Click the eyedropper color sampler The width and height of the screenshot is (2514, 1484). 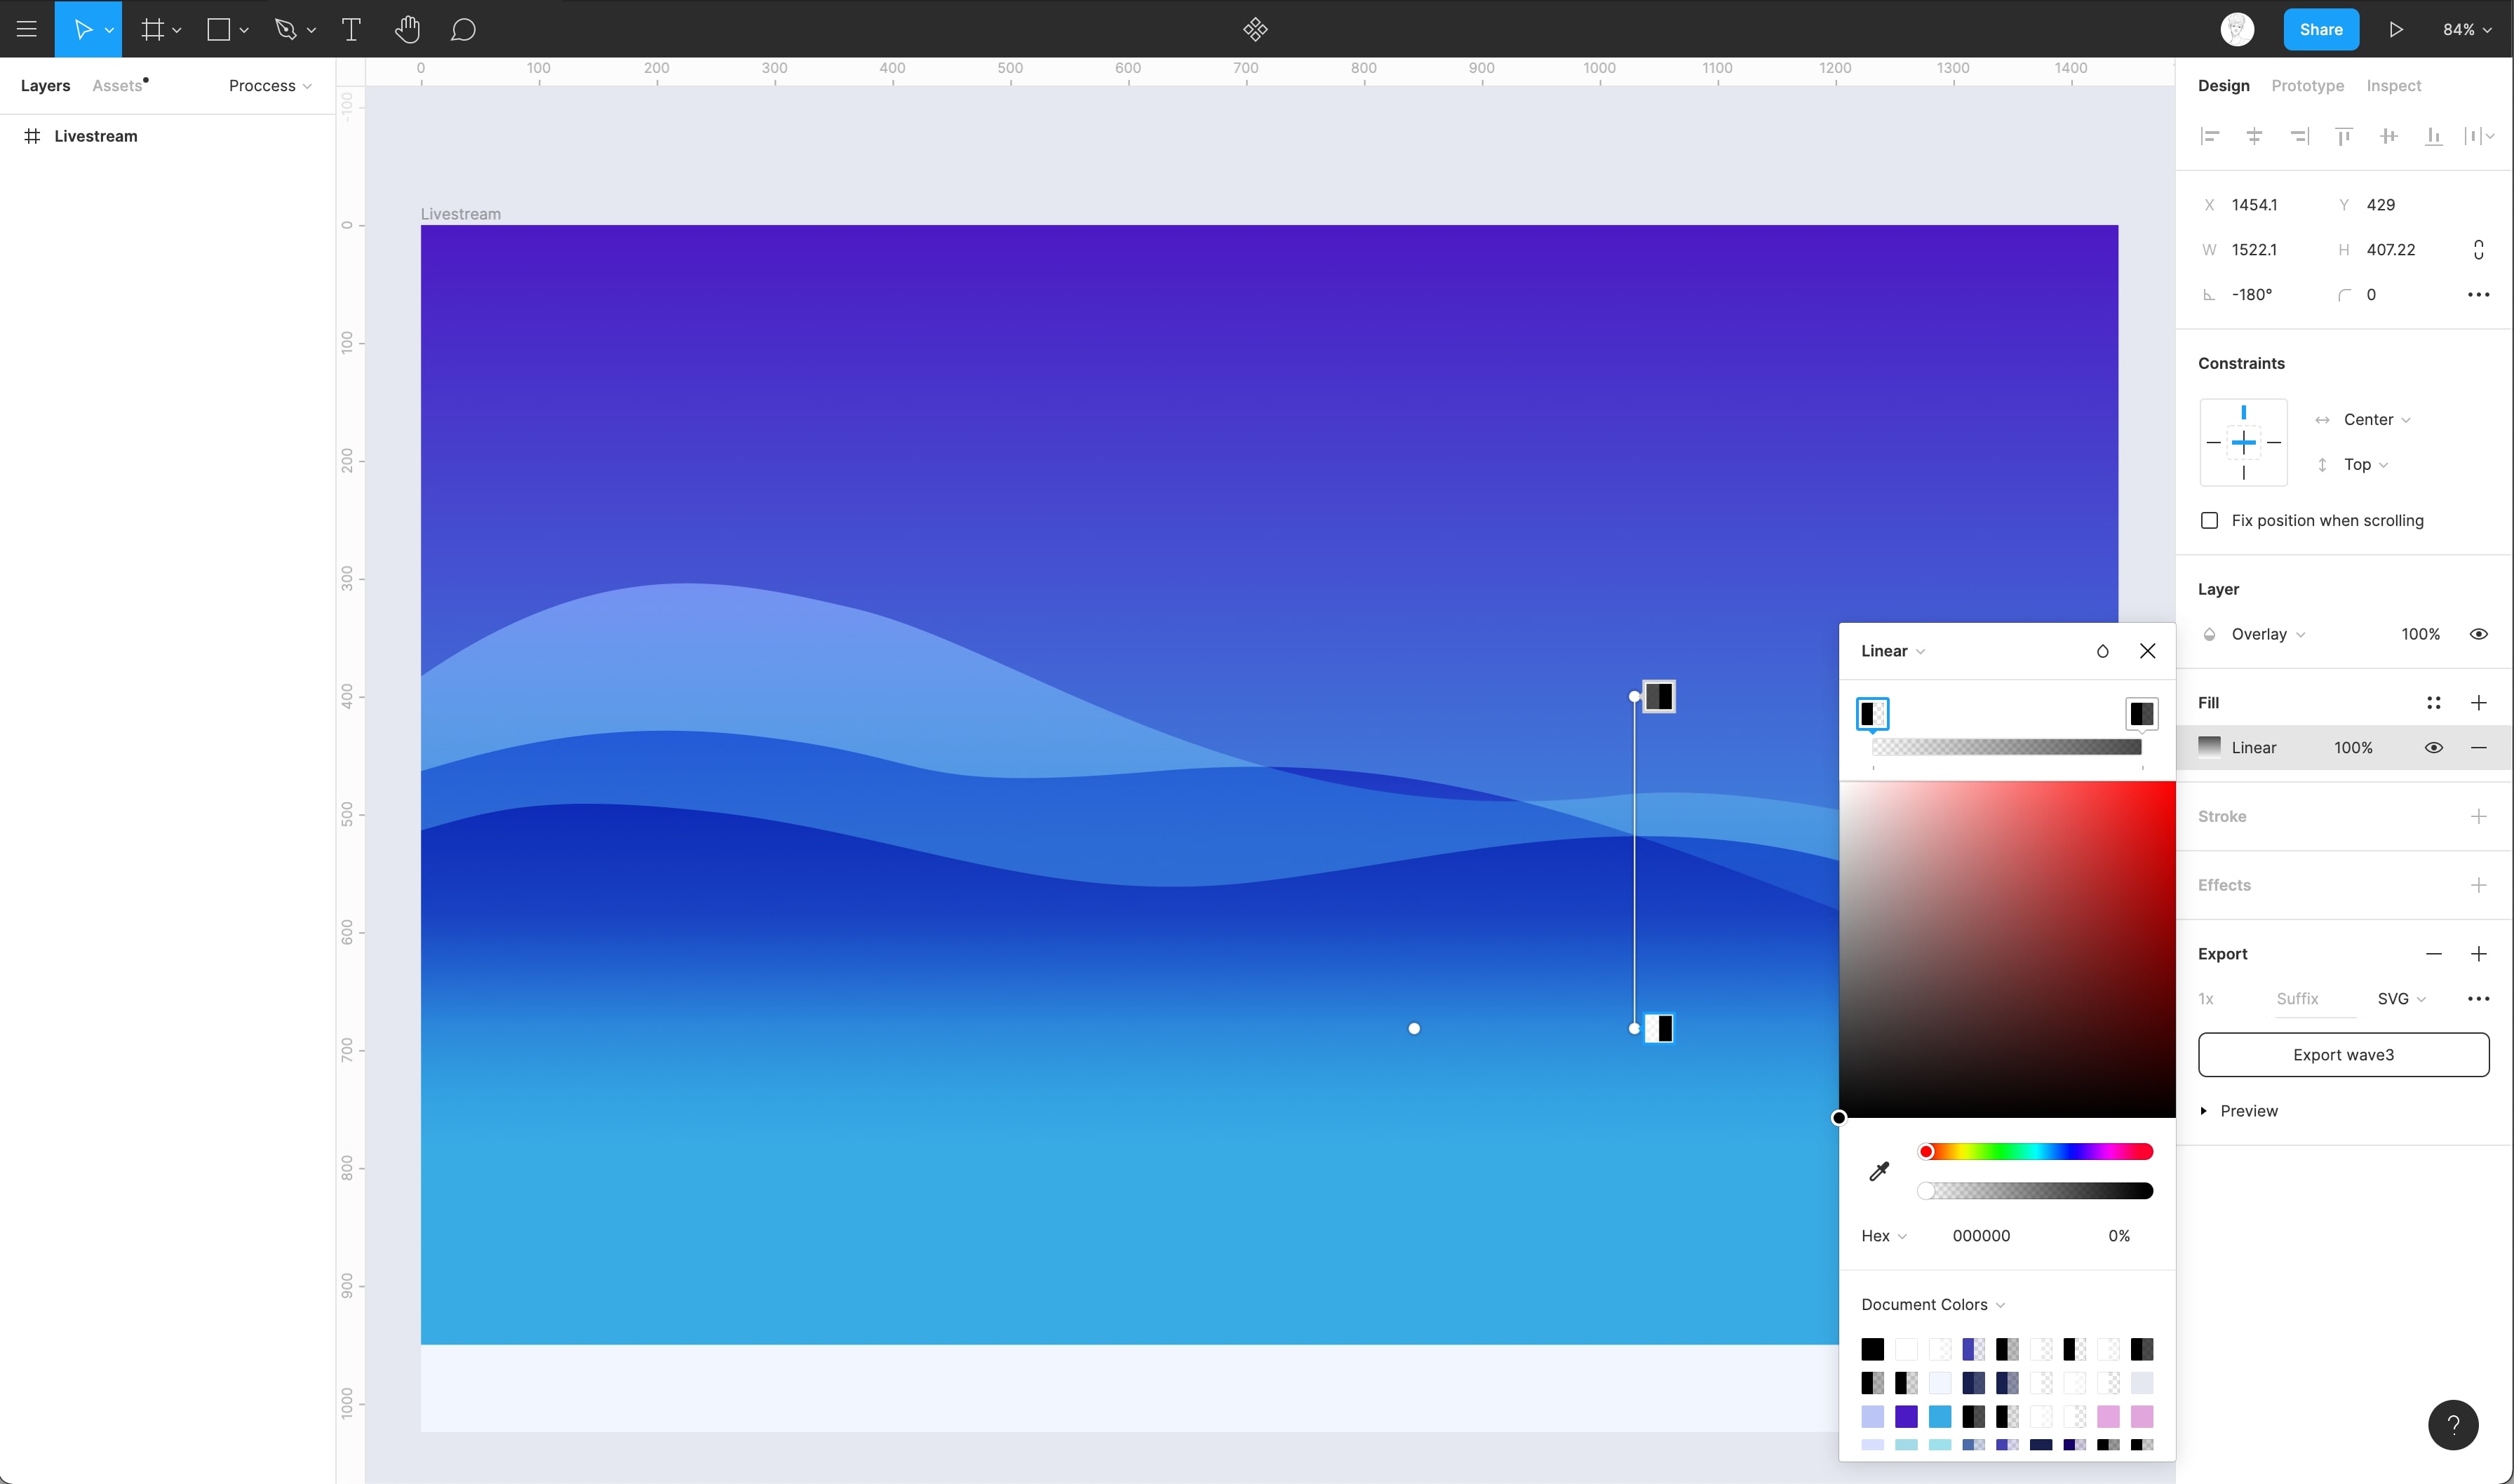tap(1879, 1171)
